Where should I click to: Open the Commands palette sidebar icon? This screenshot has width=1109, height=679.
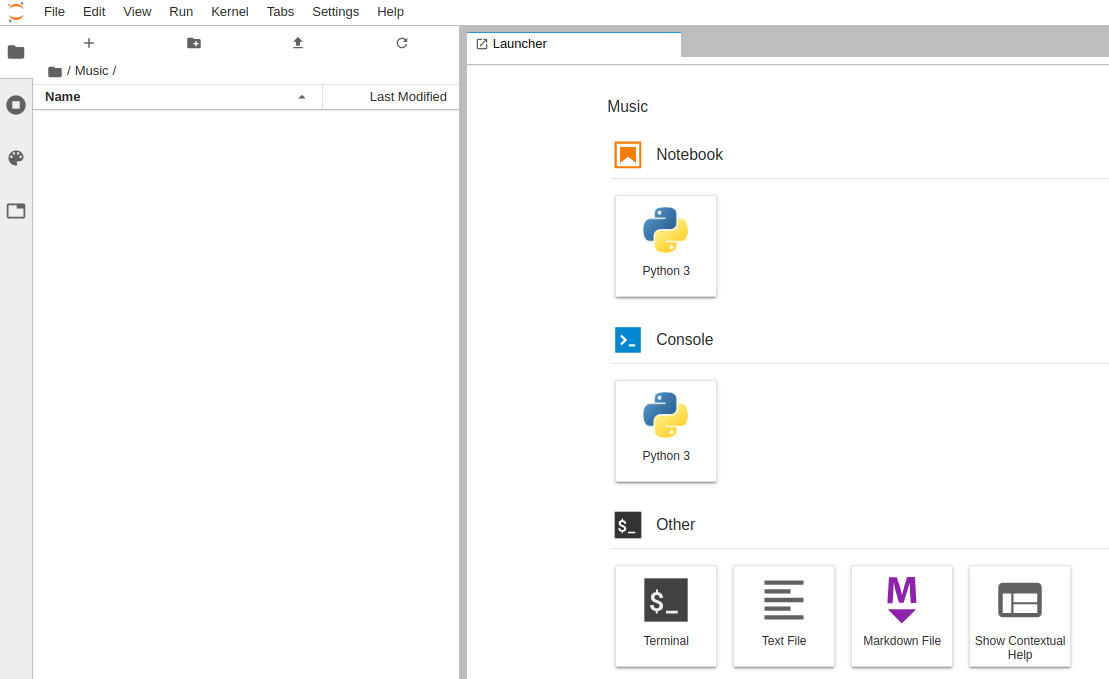(x=16, y=158)
